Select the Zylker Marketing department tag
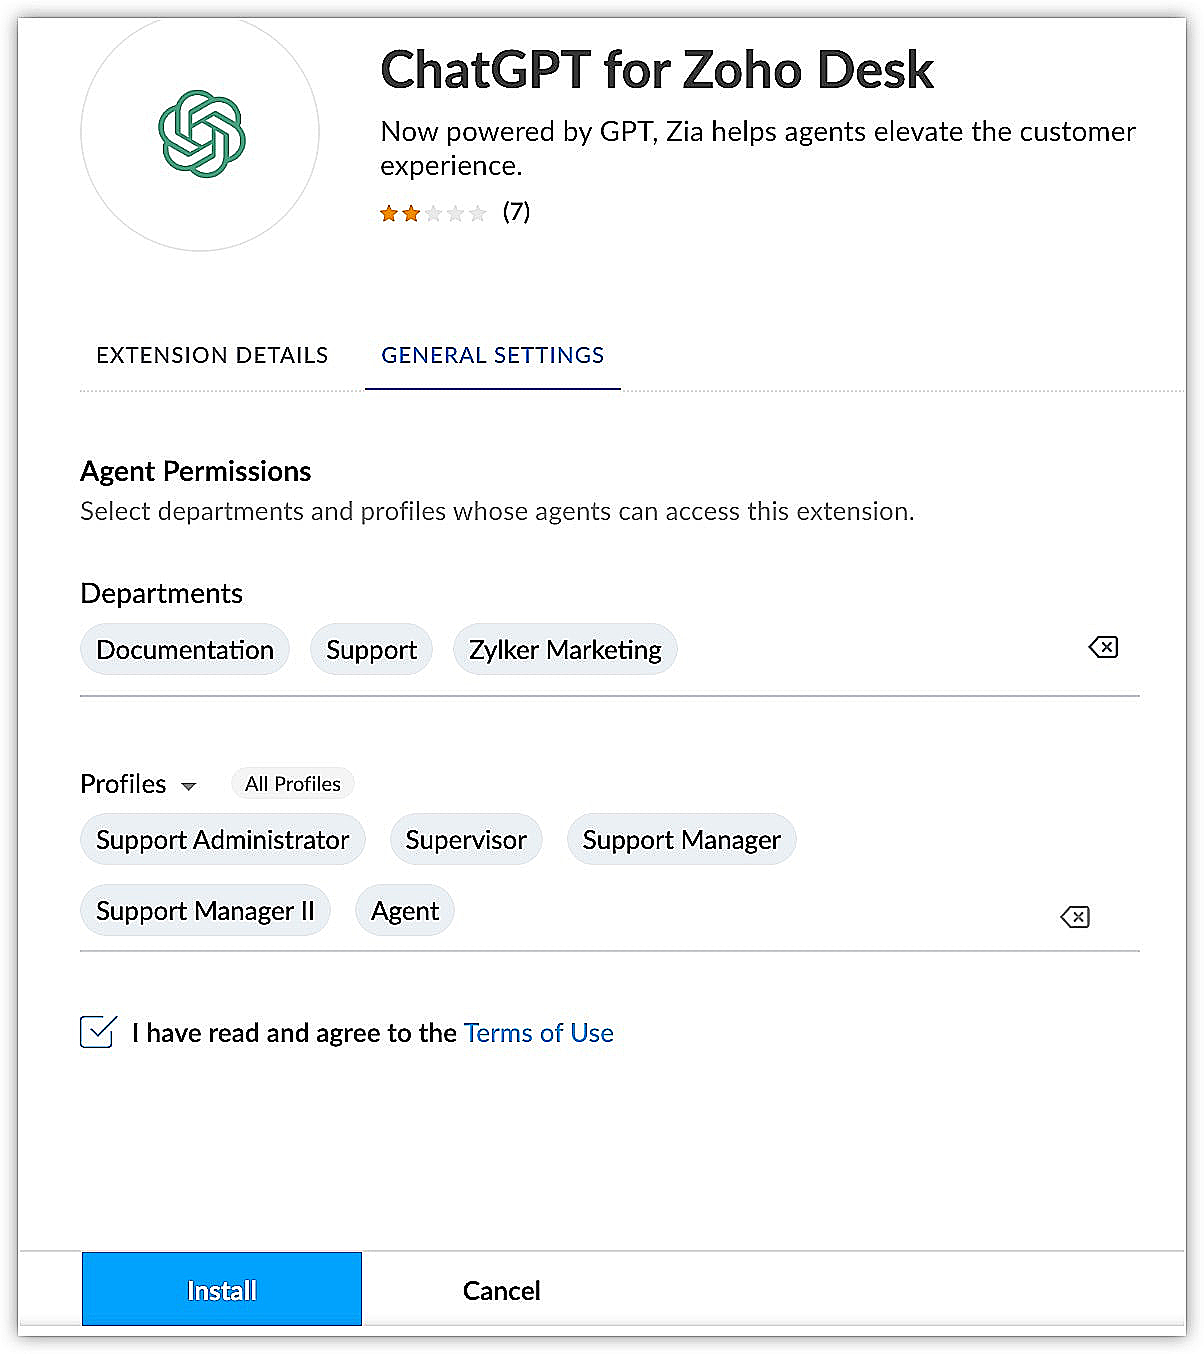 [x=565, y=650]
